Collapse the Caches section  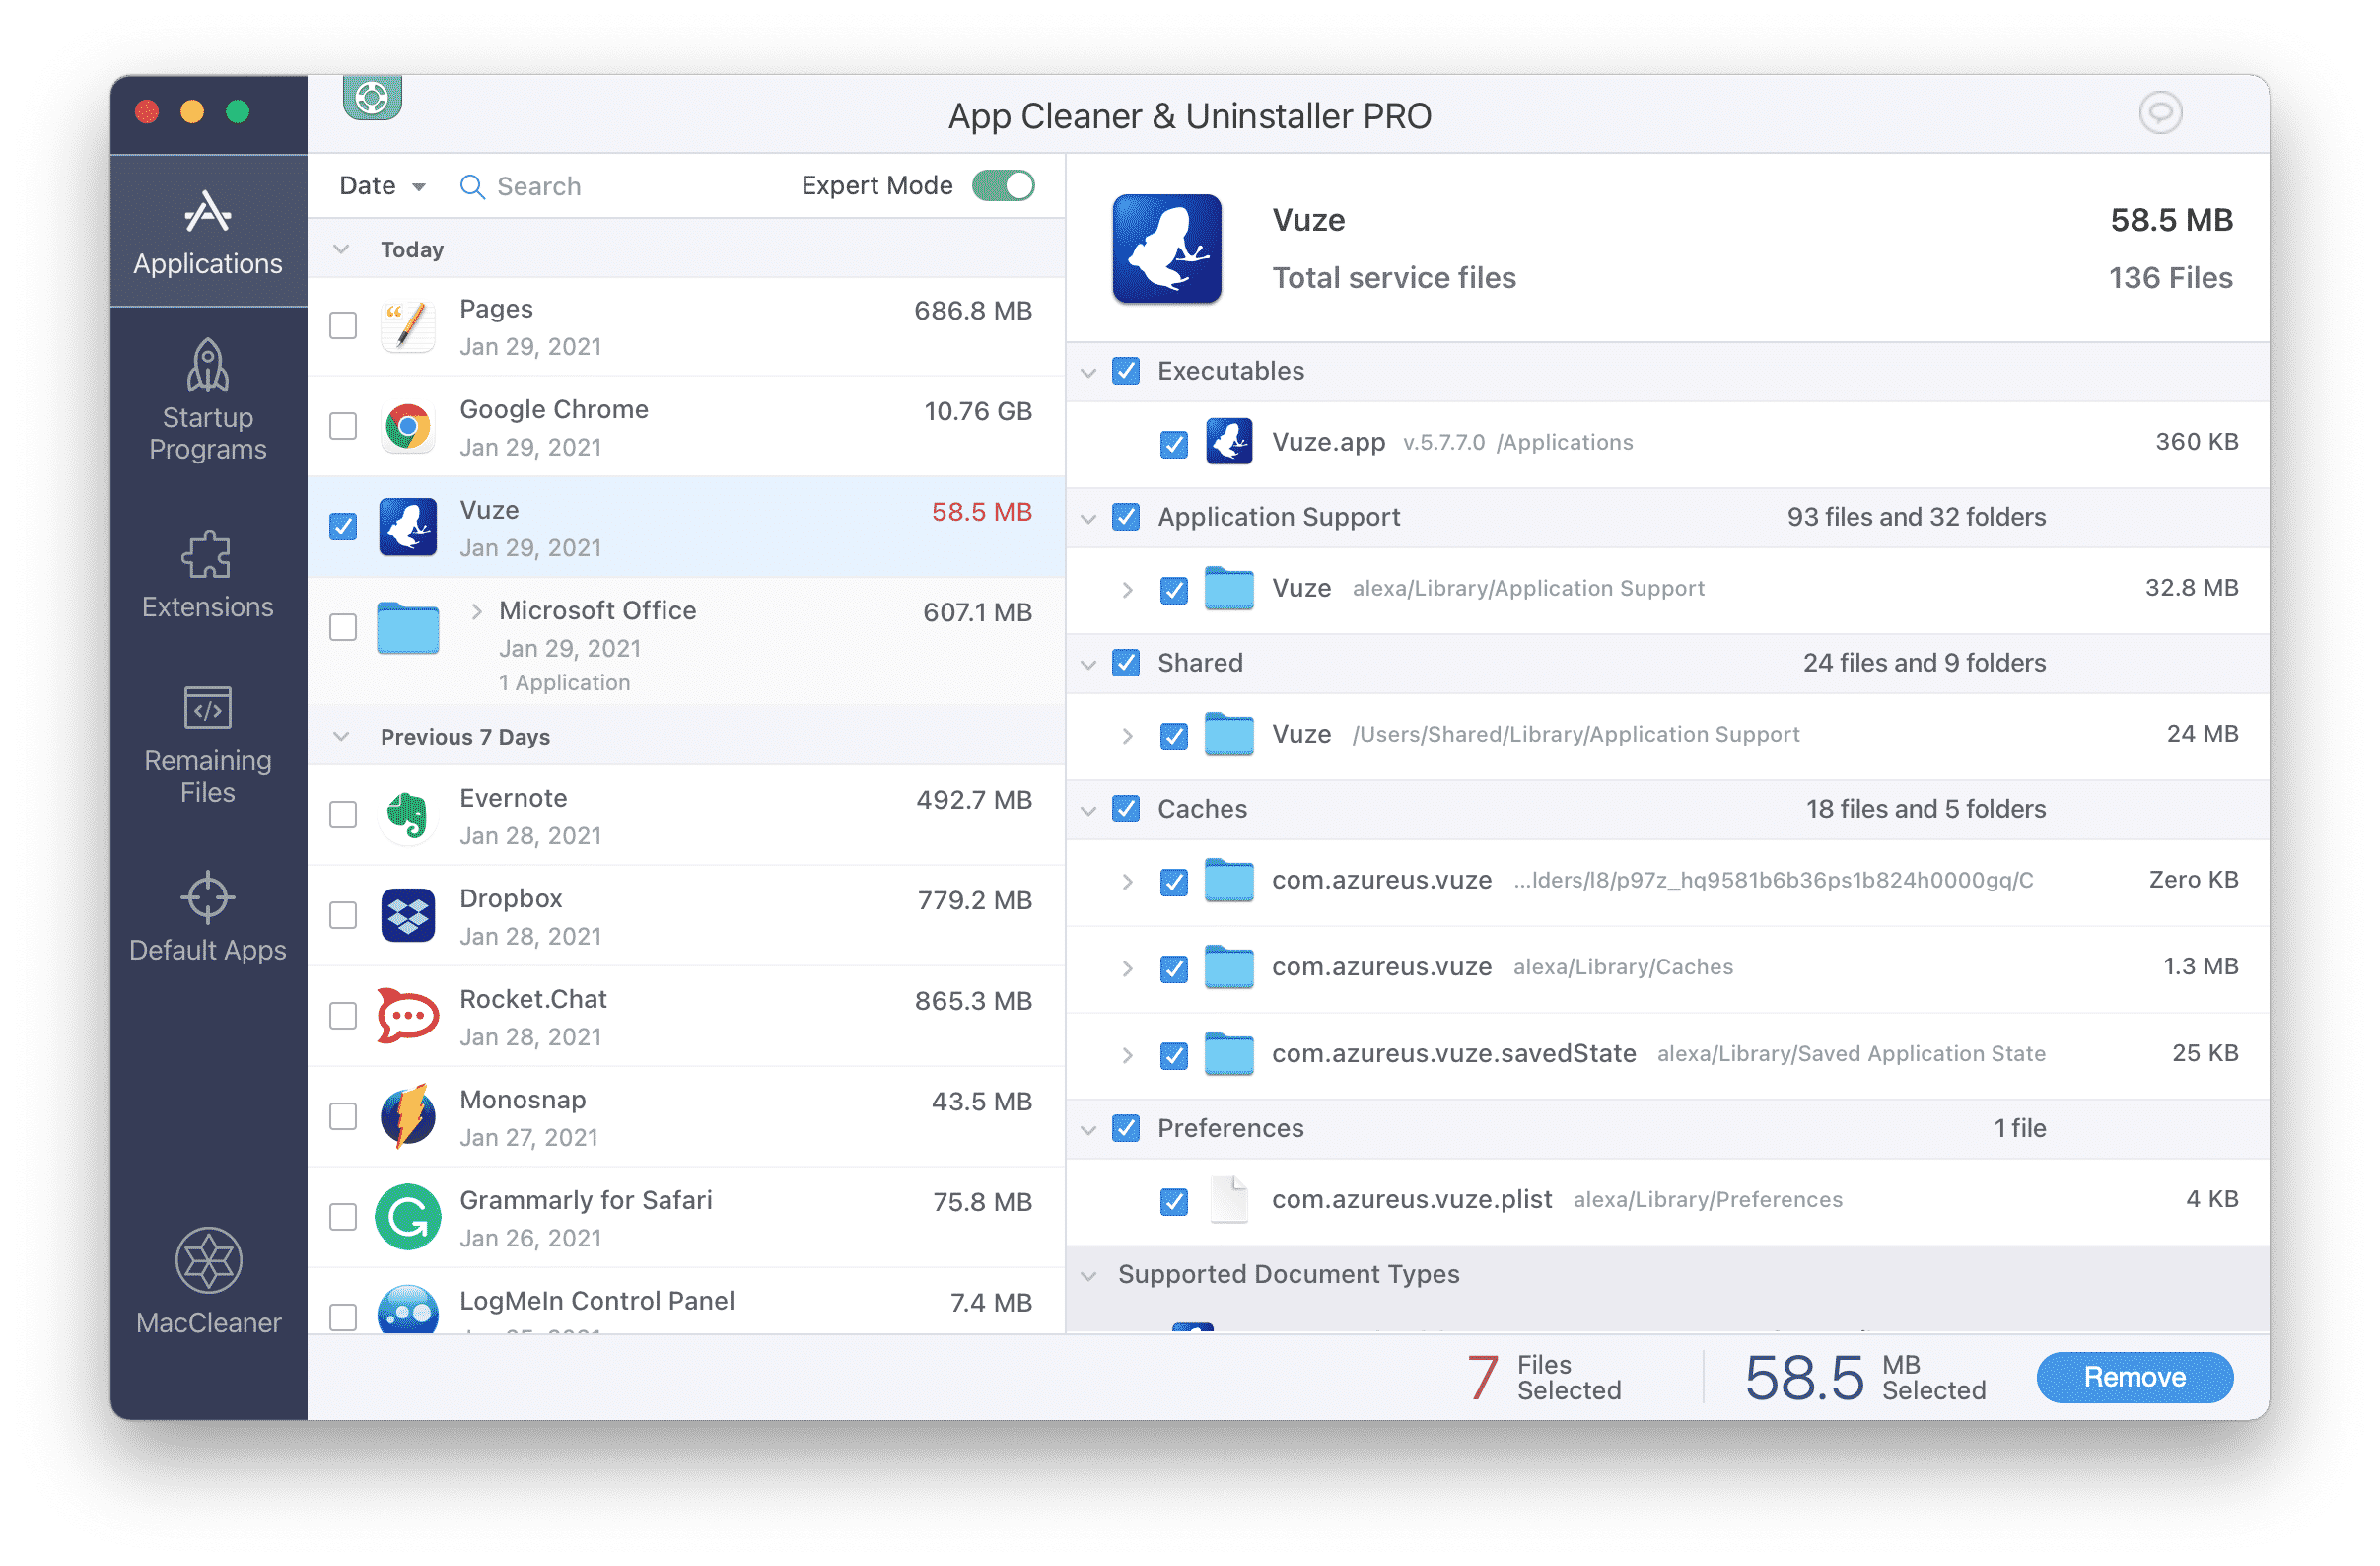(1092, 808)
